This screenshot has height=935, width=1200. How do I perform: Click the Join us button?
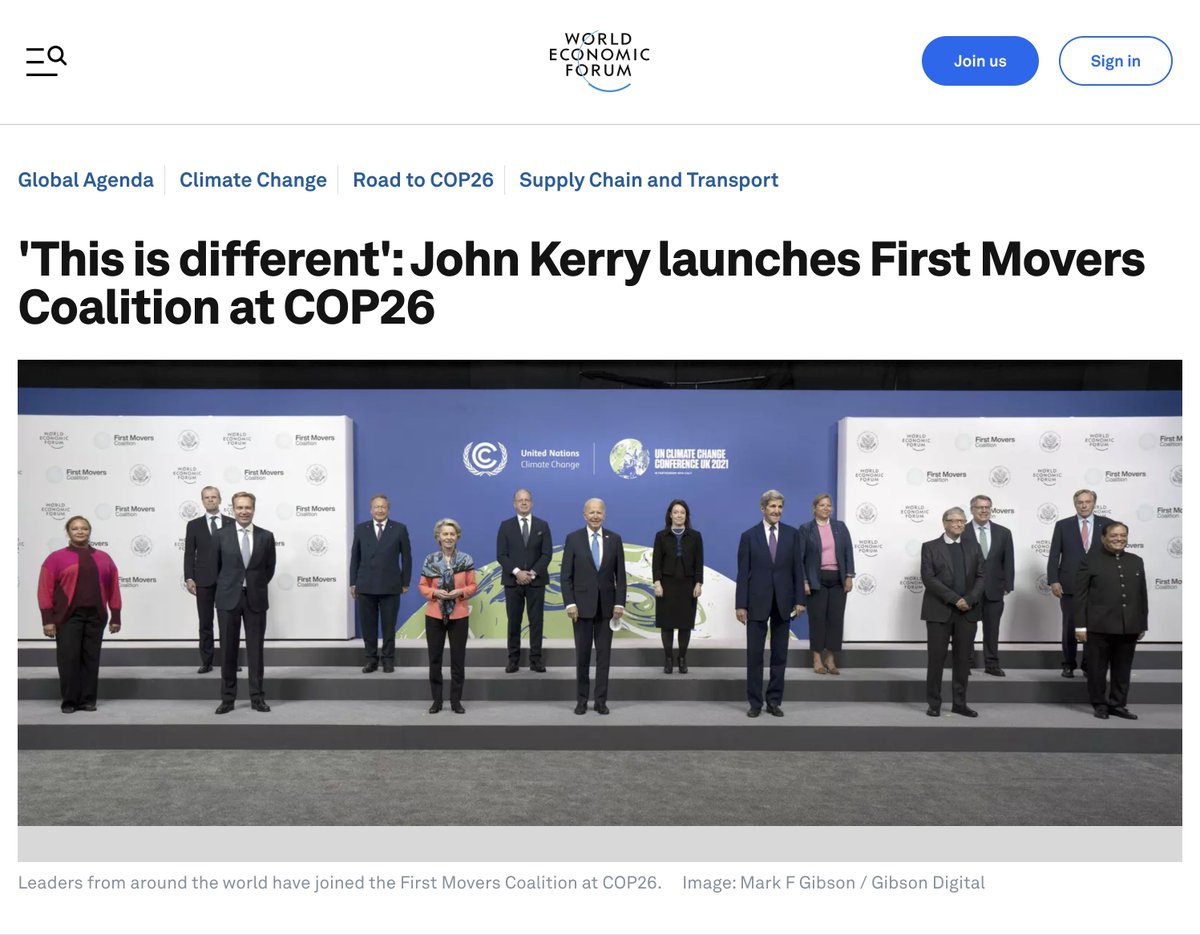[980, 61]
